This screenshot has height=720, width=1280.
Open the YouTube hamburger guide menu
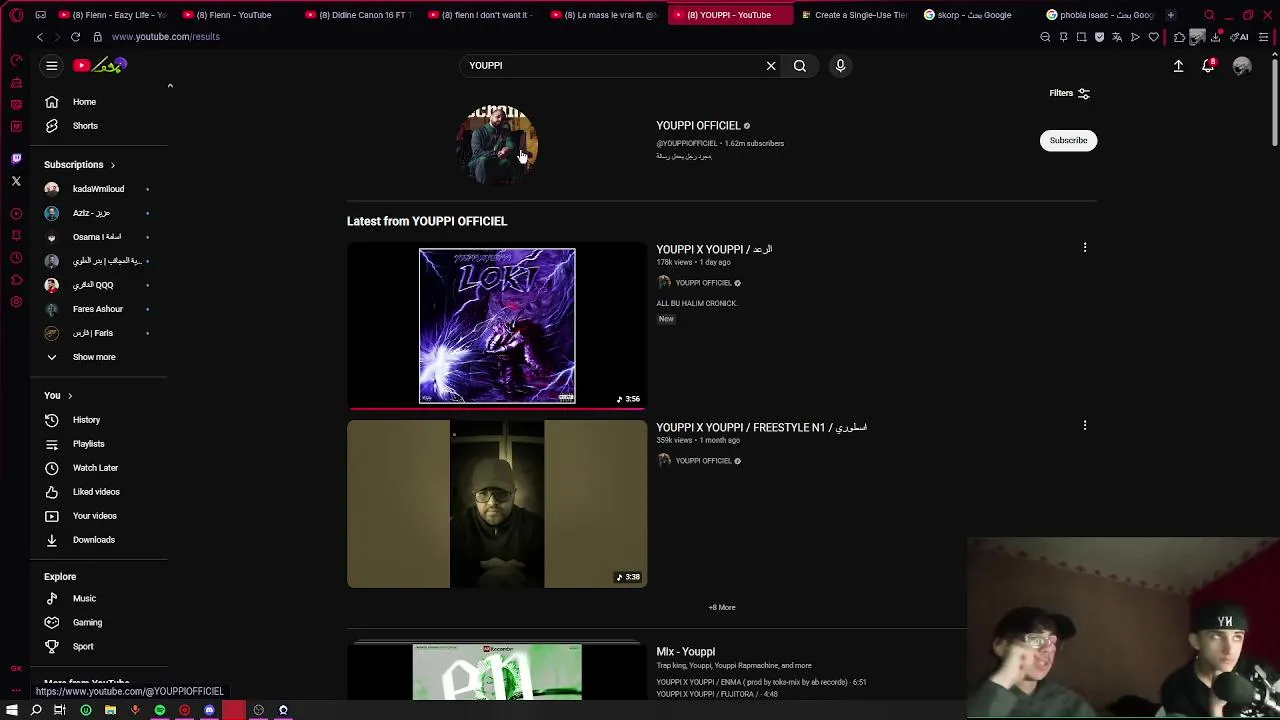51,66
